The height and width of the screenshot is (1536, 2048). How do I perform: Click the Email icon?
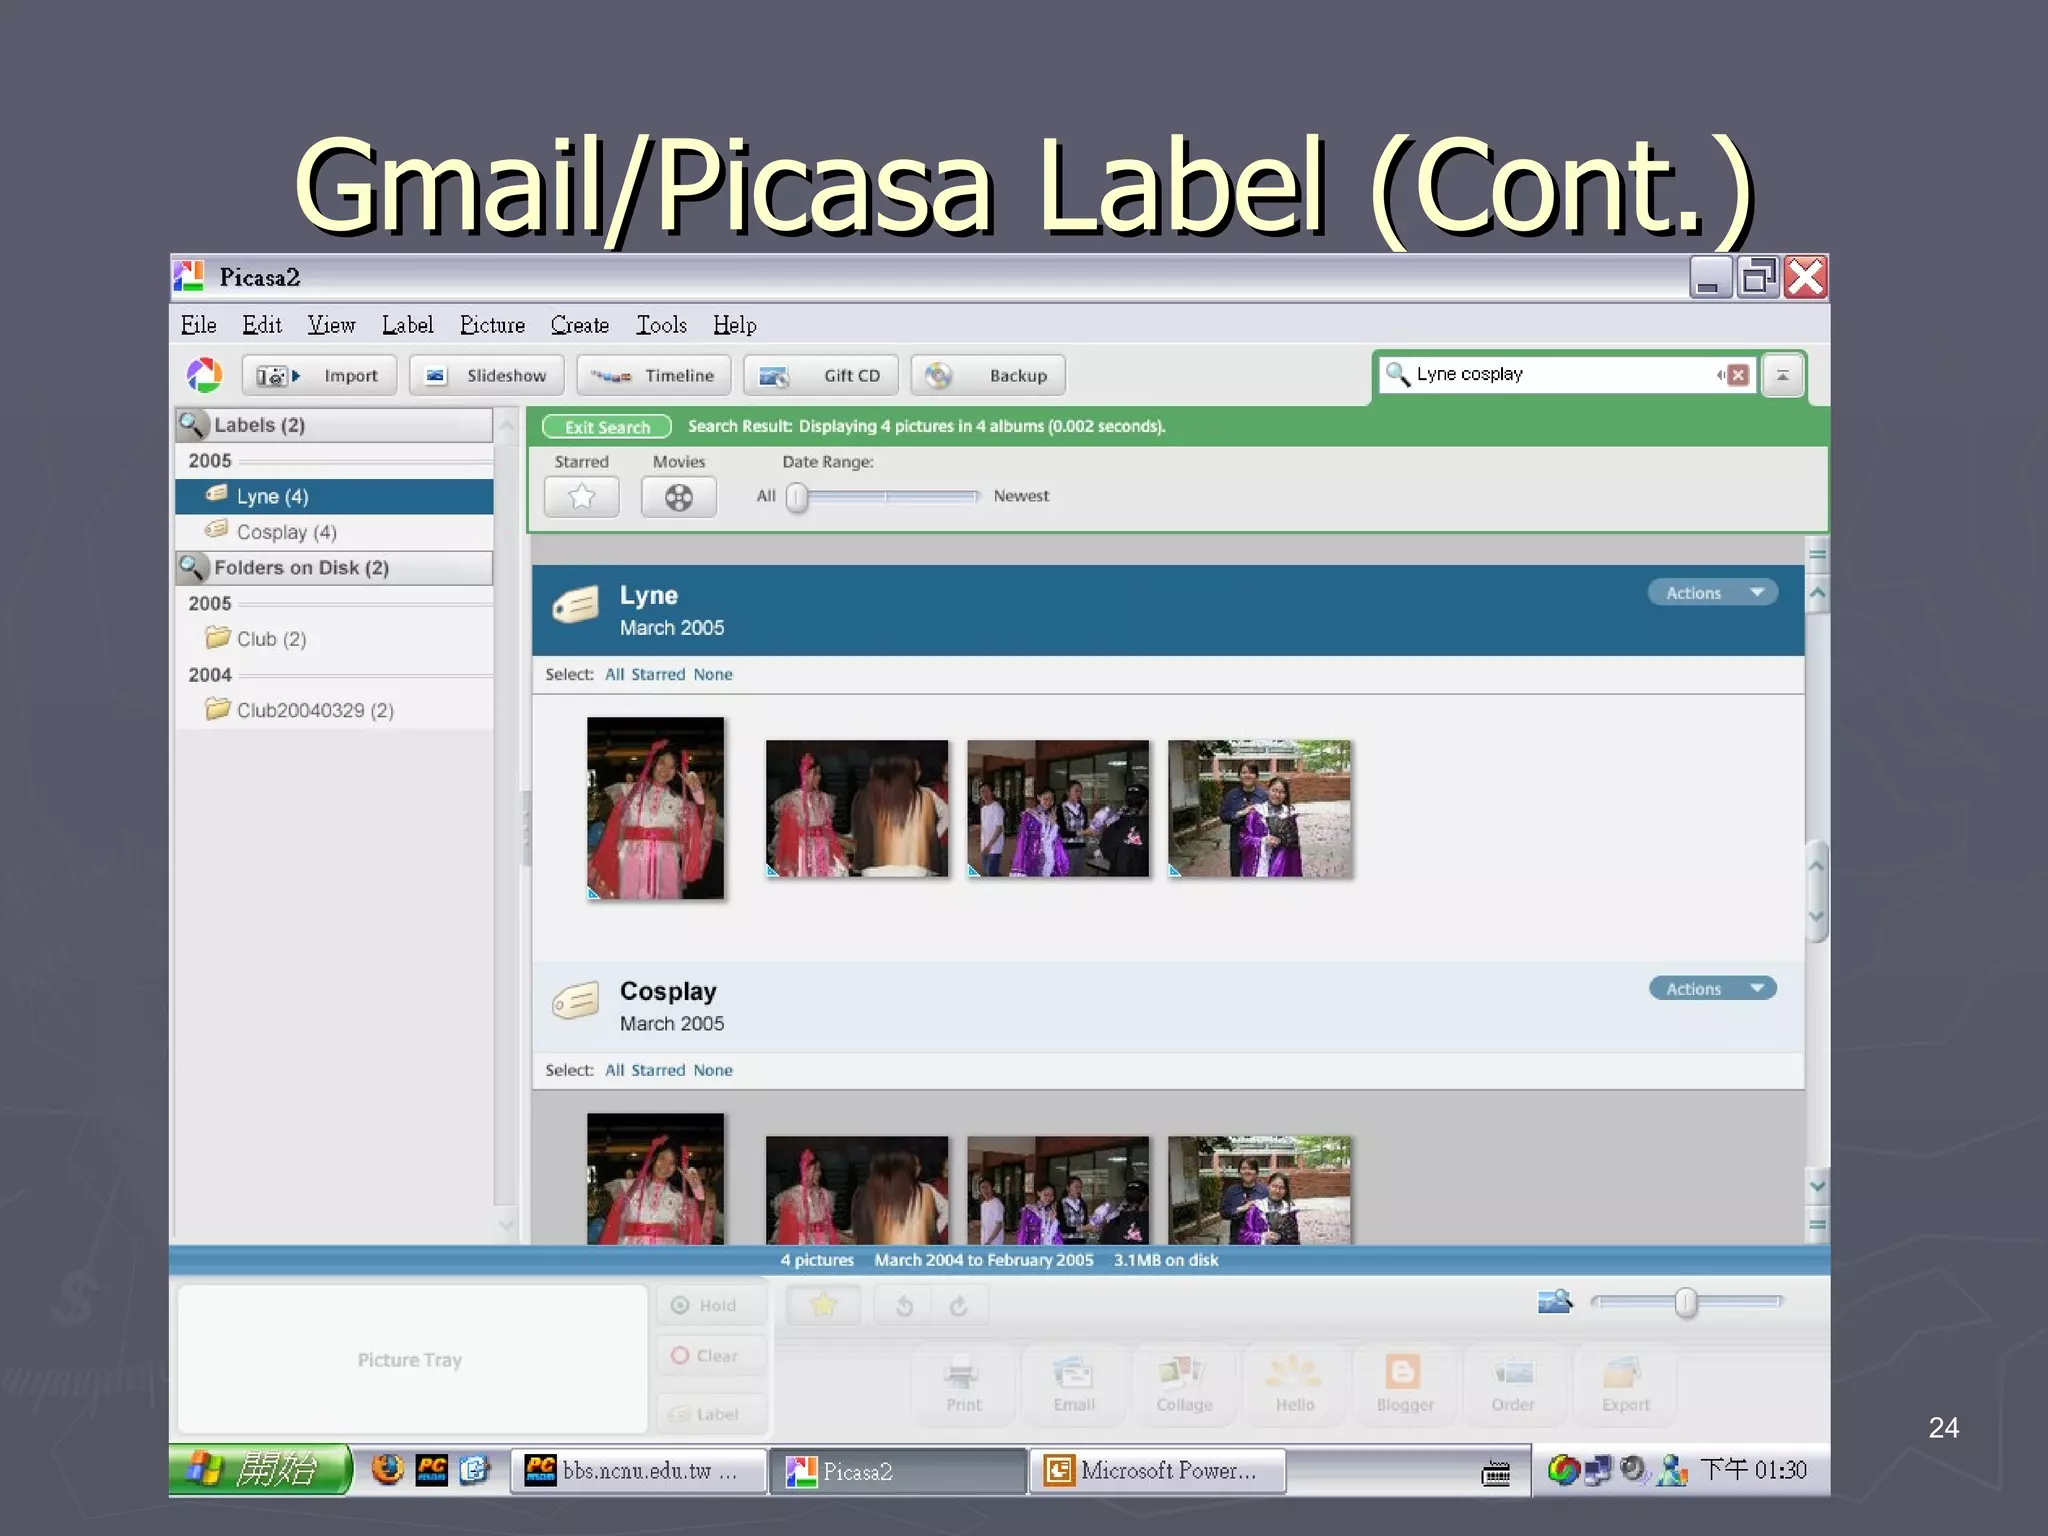coord(1073,1384)
